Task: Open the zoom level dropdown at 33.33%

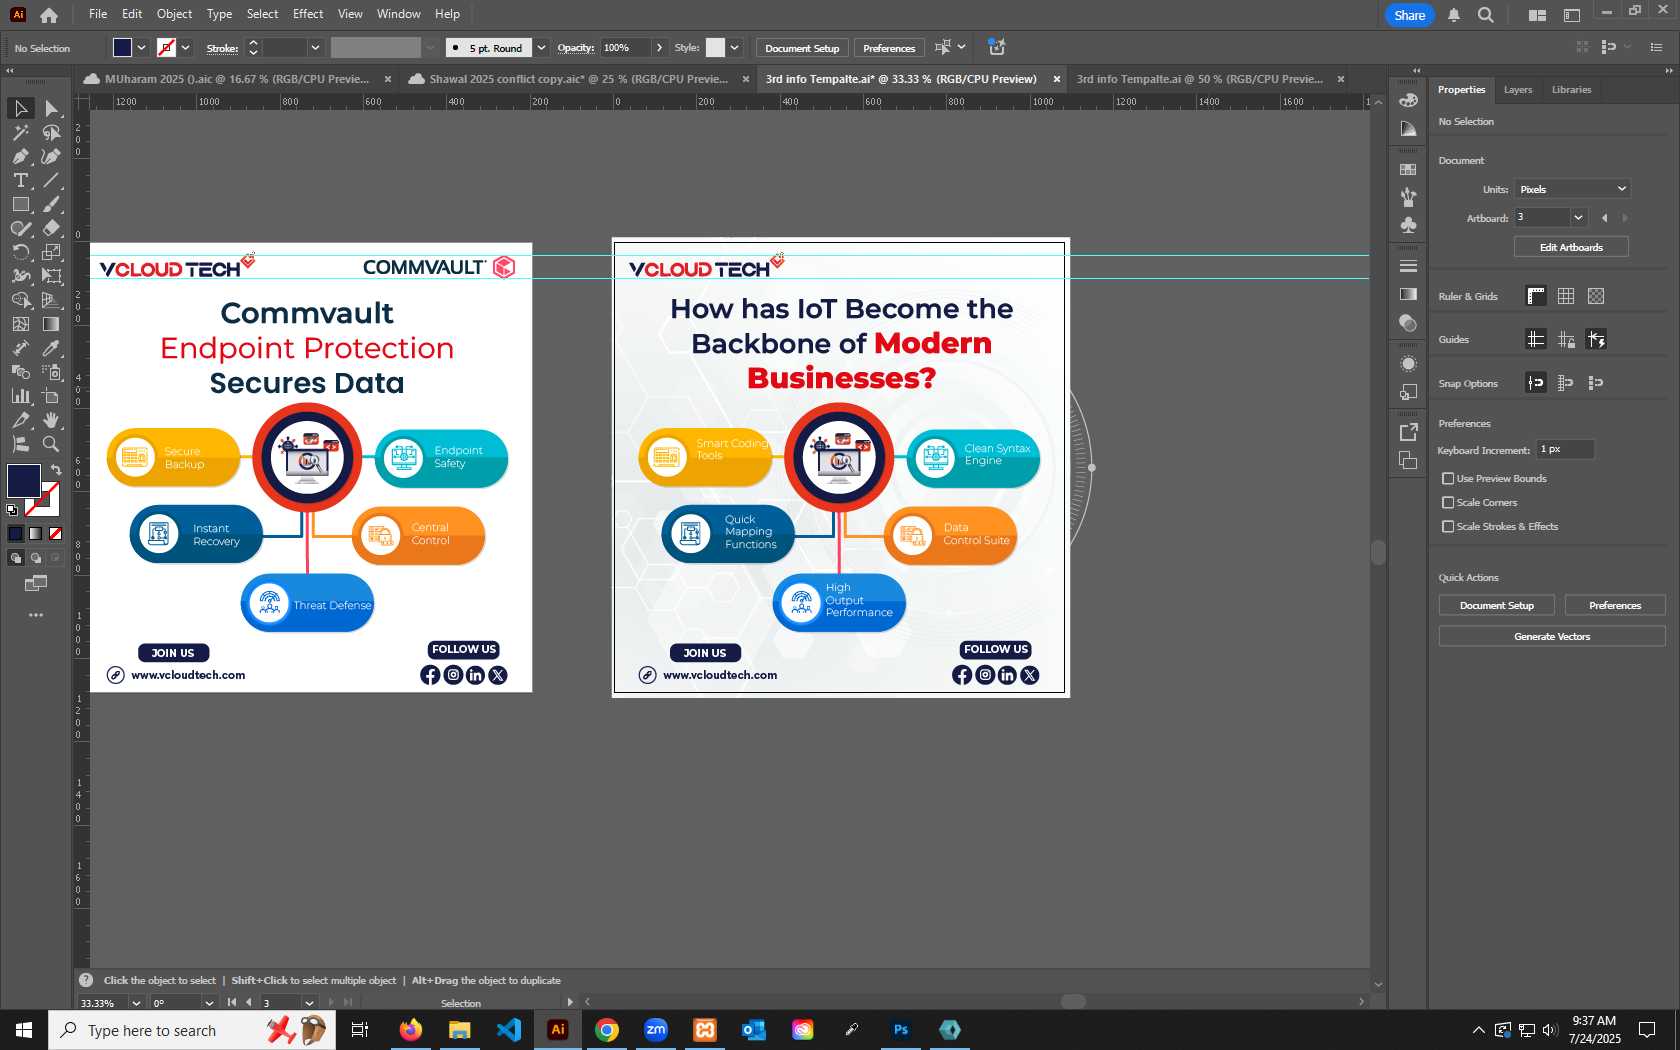Action: tap(136, 1003)
